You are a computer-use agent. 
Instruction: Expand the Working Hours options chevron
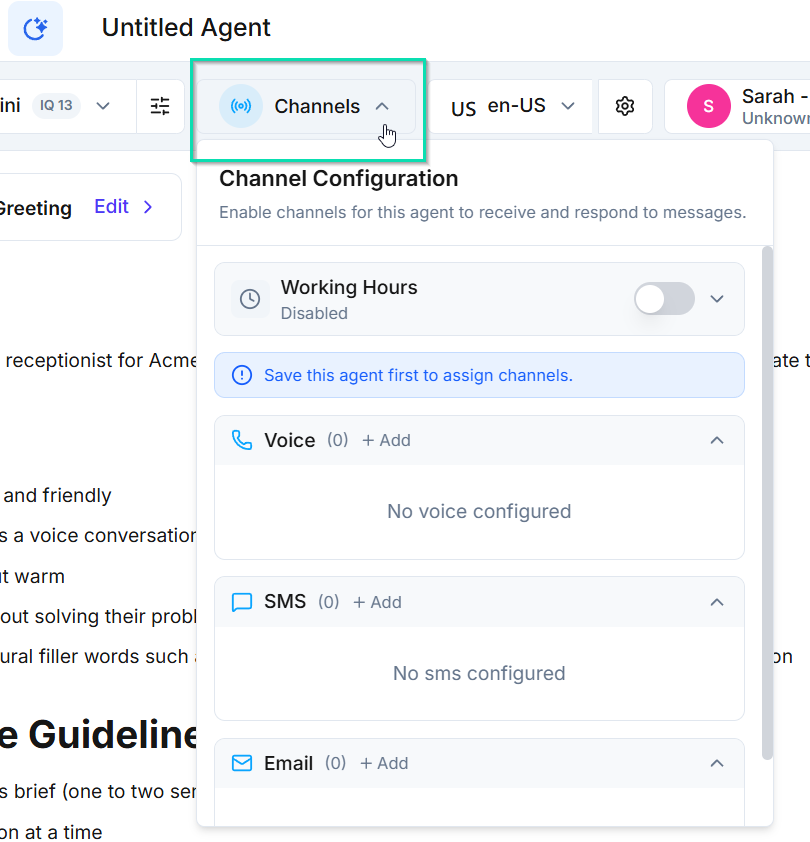[x=717, y=299]
